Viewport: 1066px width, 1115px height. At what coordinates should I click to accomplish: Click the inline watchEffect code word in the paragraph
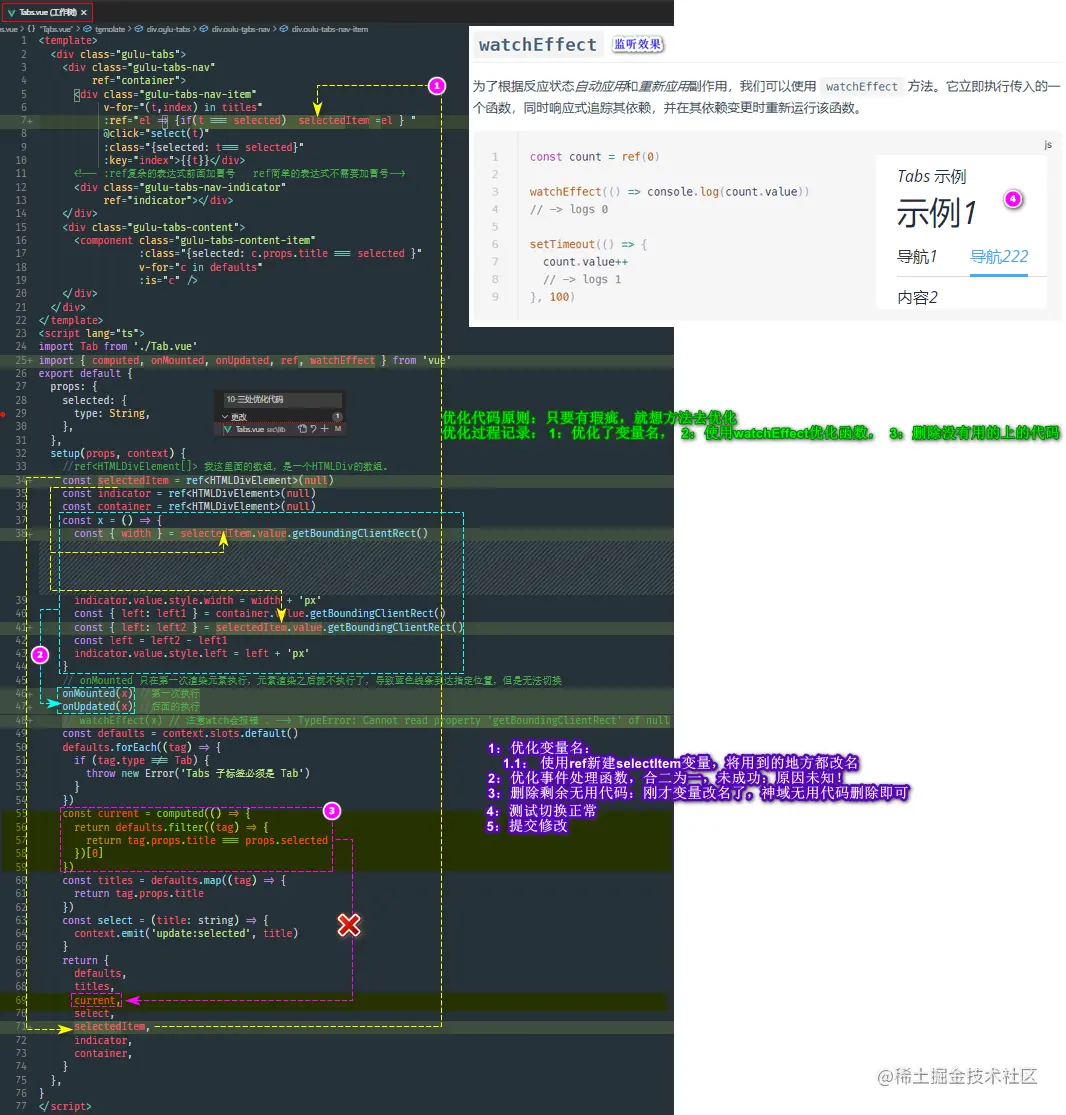point(861,87)
